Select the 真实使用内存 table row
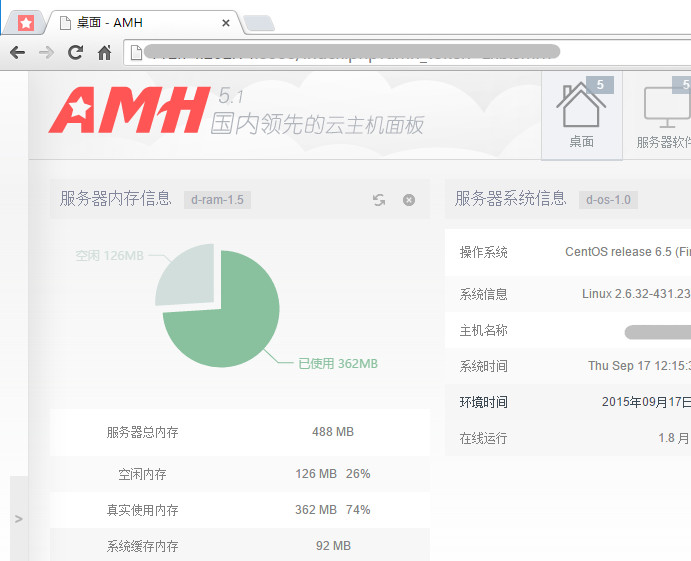 pyautogui.click(x=239, y=510)
